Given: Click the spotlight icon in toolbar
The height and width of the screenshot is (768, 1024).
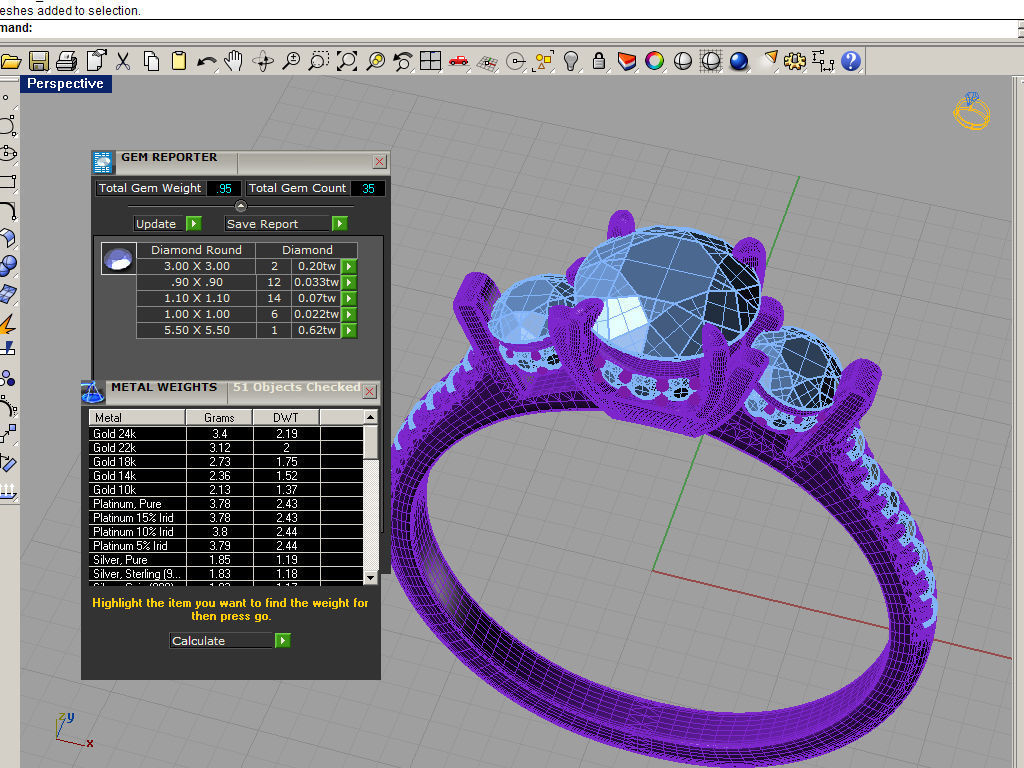Looking at the screenshot, I should point(770,59).
